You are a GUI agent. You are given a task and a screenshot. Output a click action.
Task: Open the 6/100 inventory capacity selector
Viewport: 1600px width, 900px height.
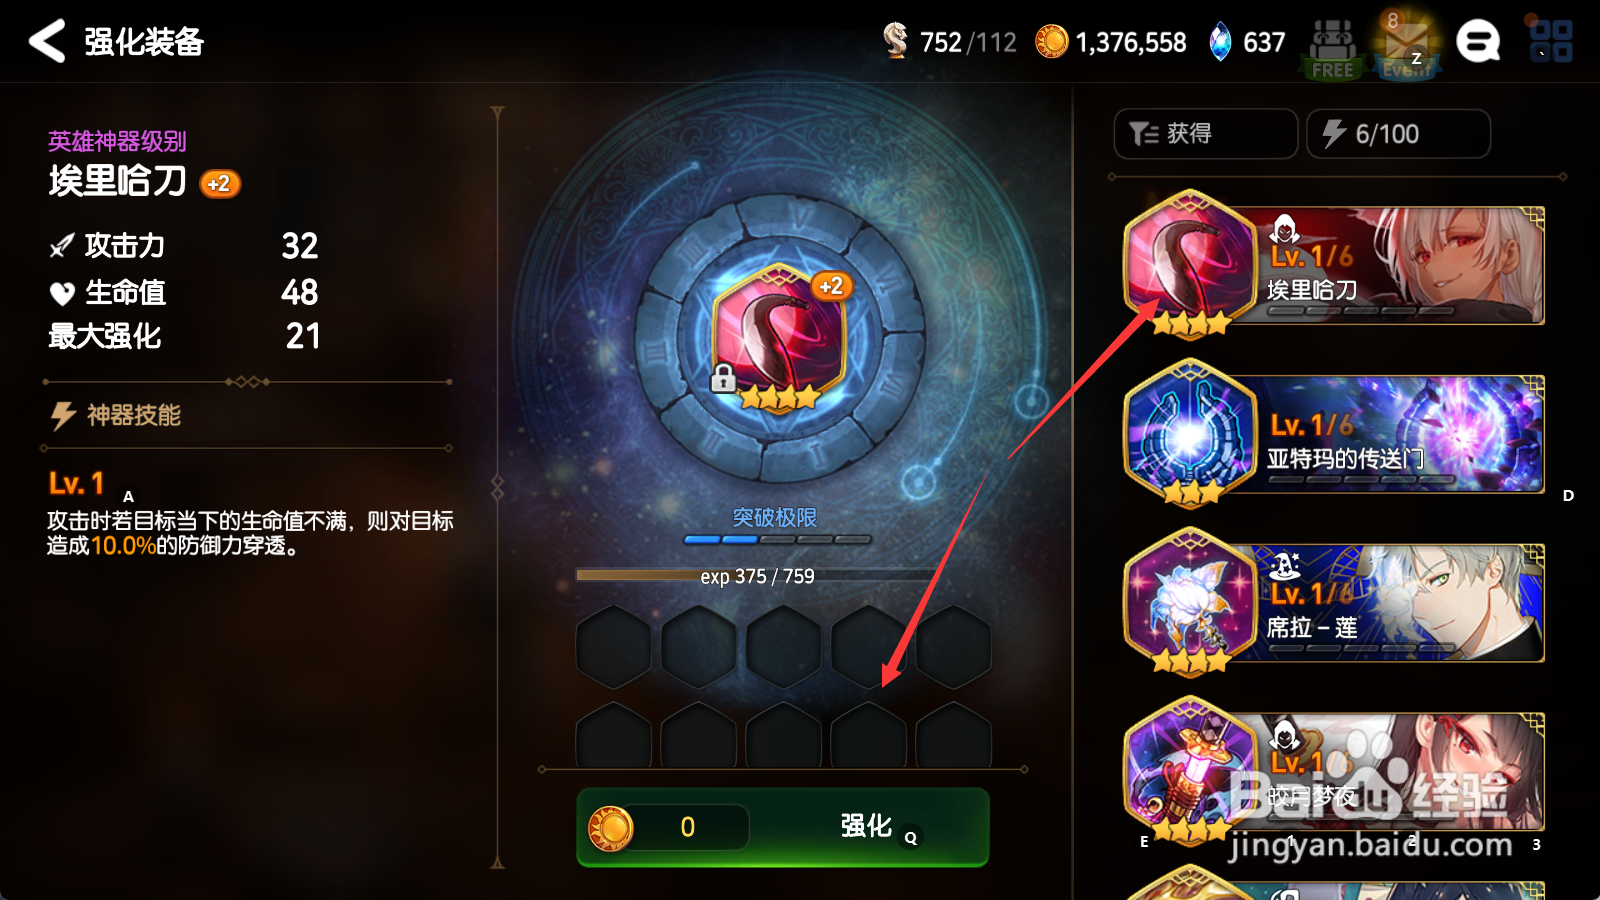click(x=1398, y=134)
